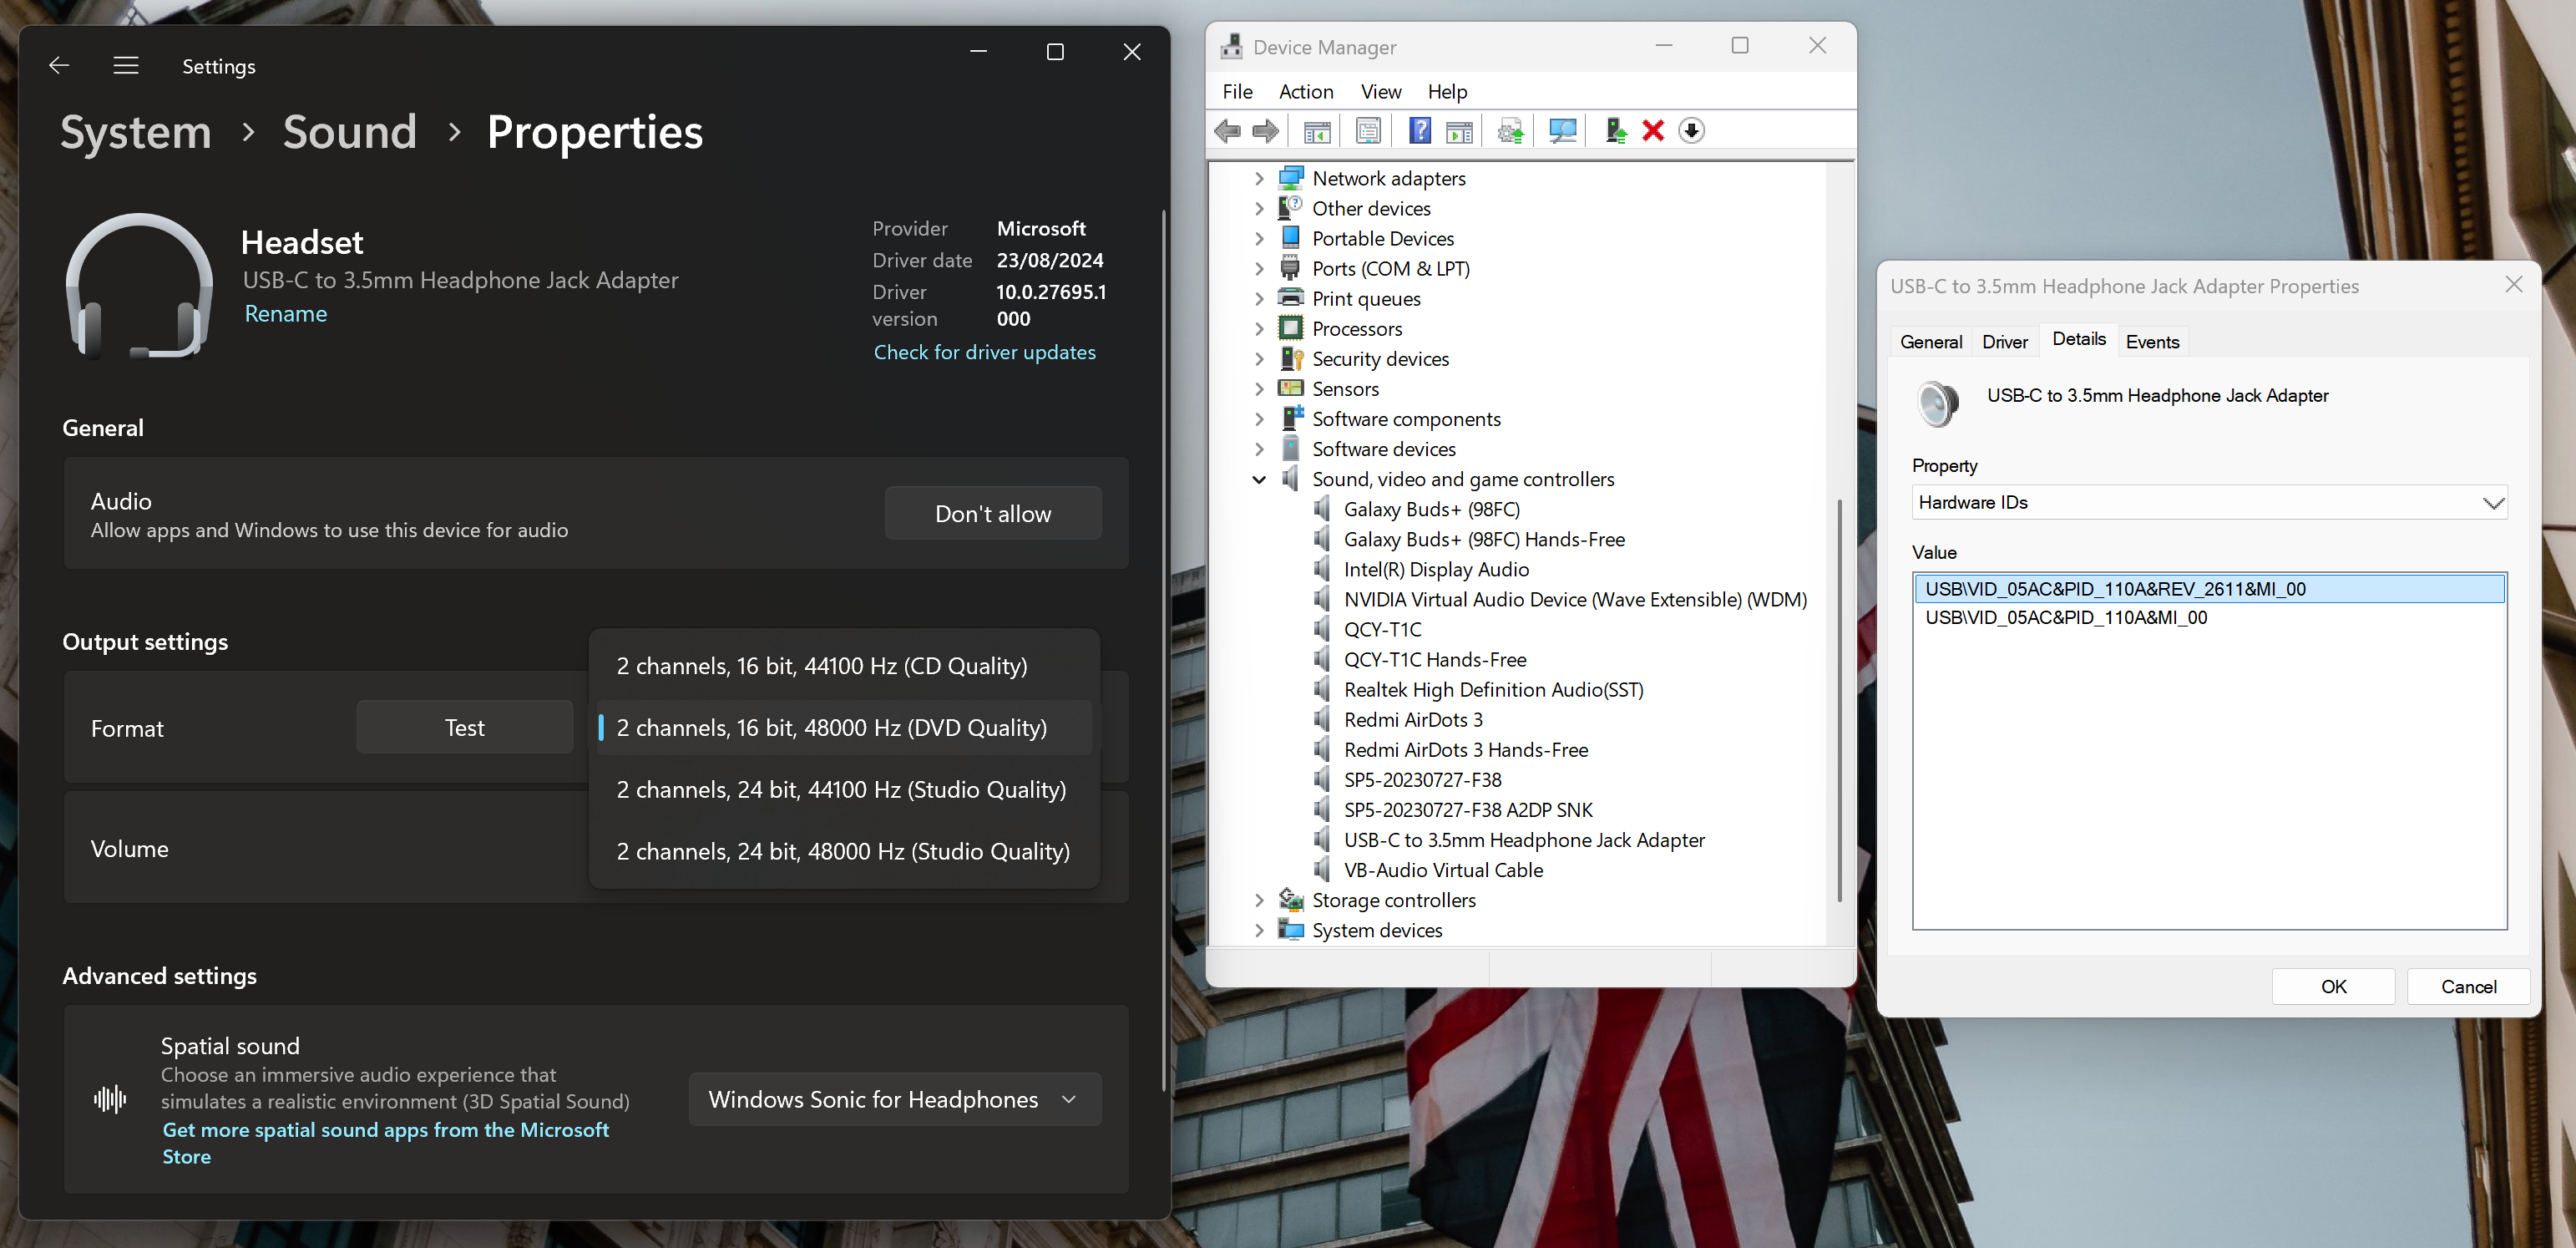Click Show/Hide Console Tree toolbar icon
Viewport: 2576px width, 1248px height.
(x=1317, y=131)
